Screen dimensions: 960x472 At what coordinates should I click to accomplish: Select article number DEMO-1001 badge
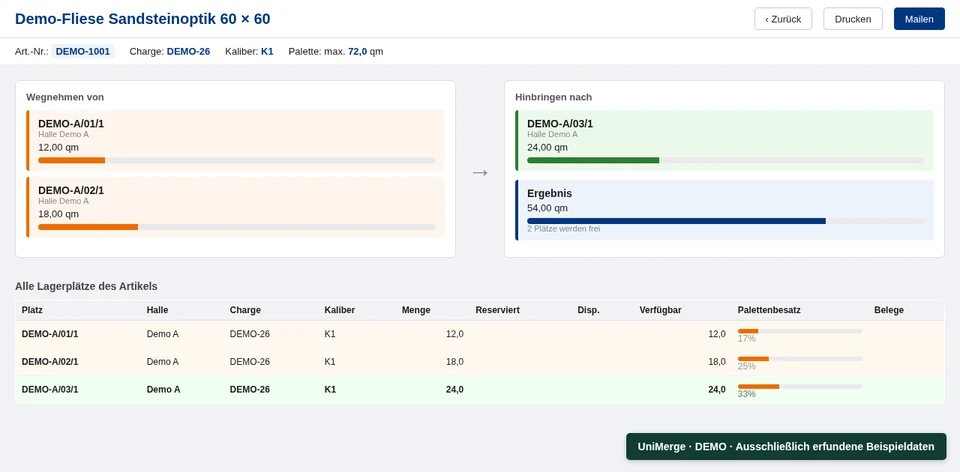coord(83,51)
